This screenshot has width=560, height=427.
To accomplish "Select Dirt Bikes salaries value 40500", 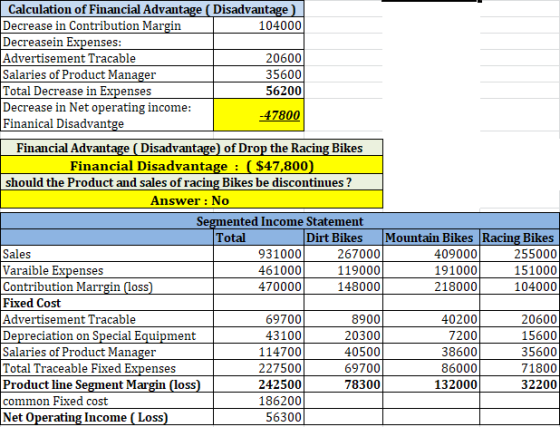I will (x=344, y=352).
